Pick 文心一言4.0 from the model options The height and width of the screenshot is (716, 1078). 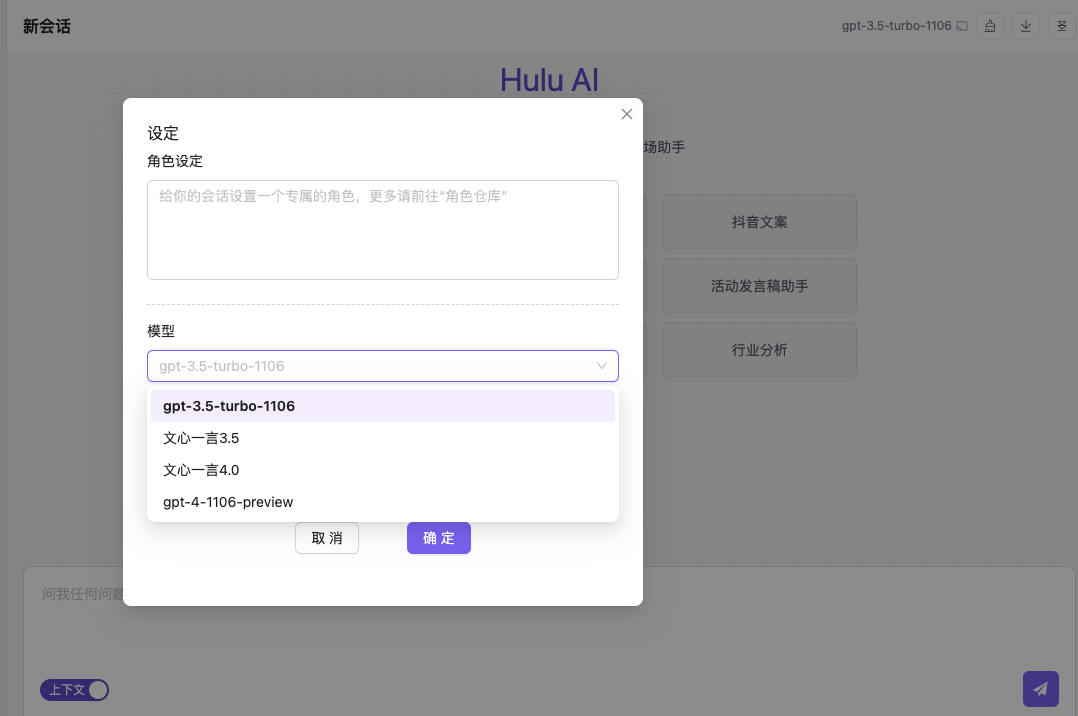point(383,470)
